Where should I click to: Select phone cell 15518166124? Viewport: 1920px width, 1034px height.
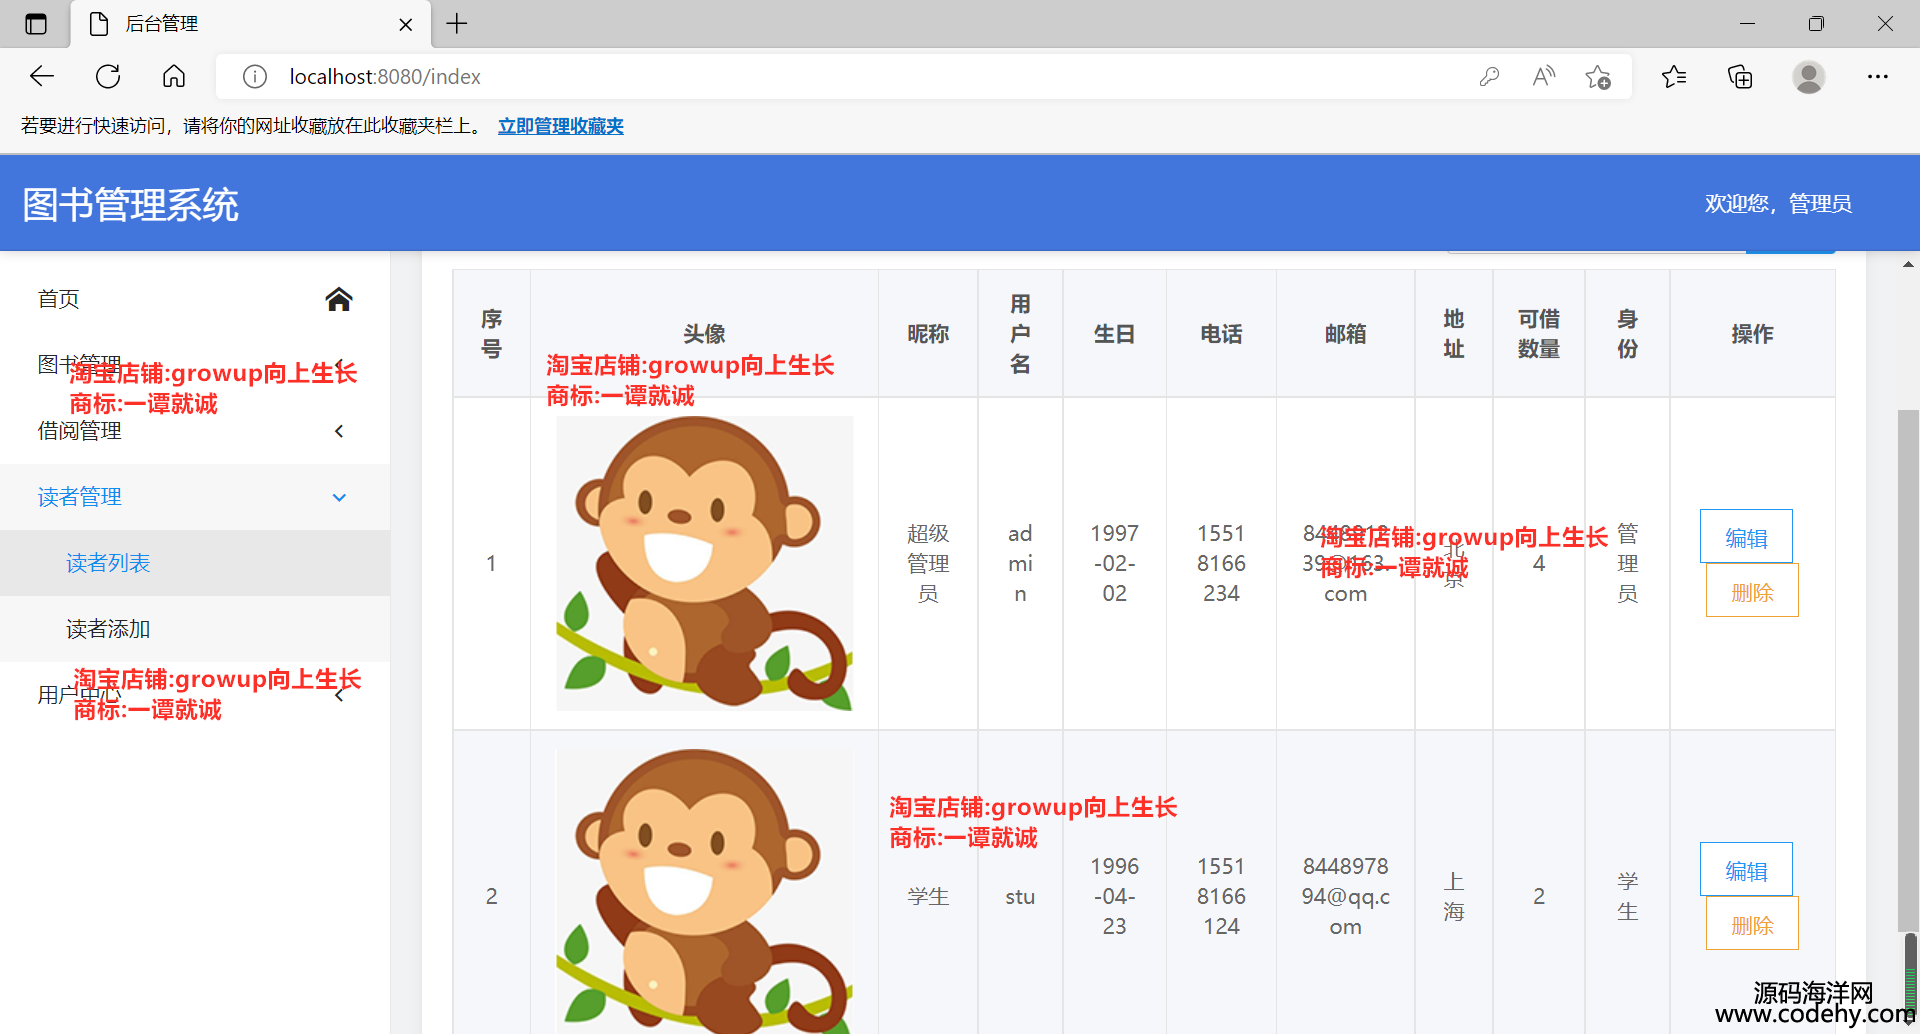click(x=1221, y=896)
